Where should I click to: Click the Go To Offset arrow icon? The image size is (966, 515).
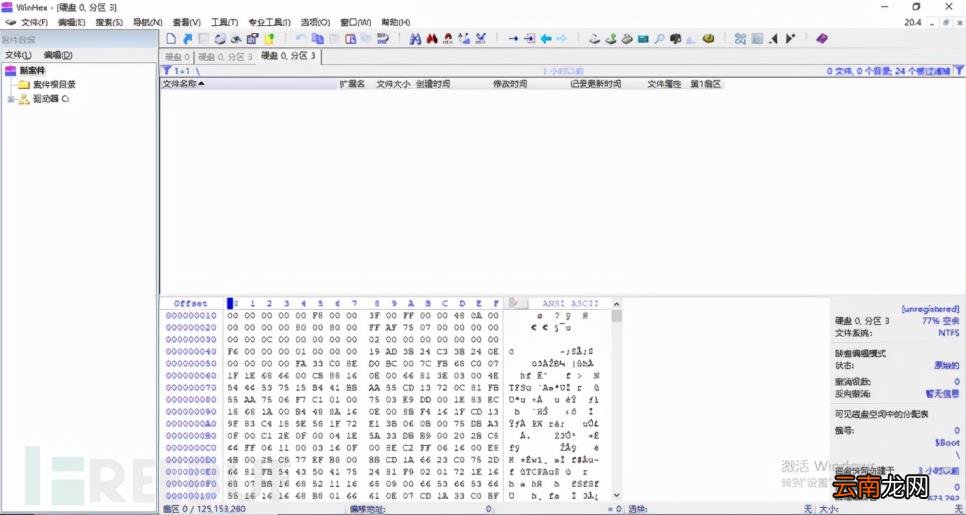[513, 39]
